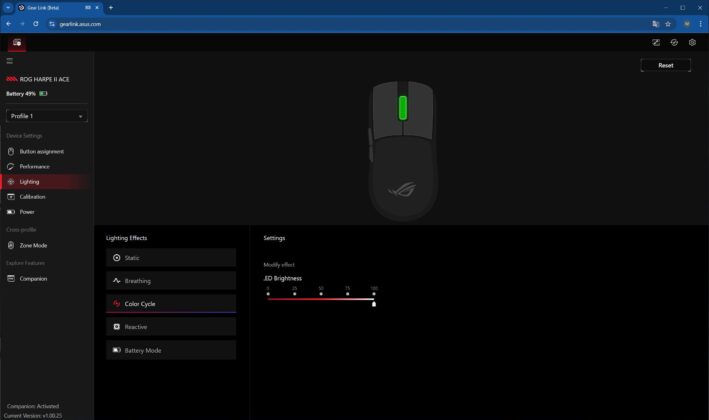Click the display/monitor icon in app header

tap(656, 42)
